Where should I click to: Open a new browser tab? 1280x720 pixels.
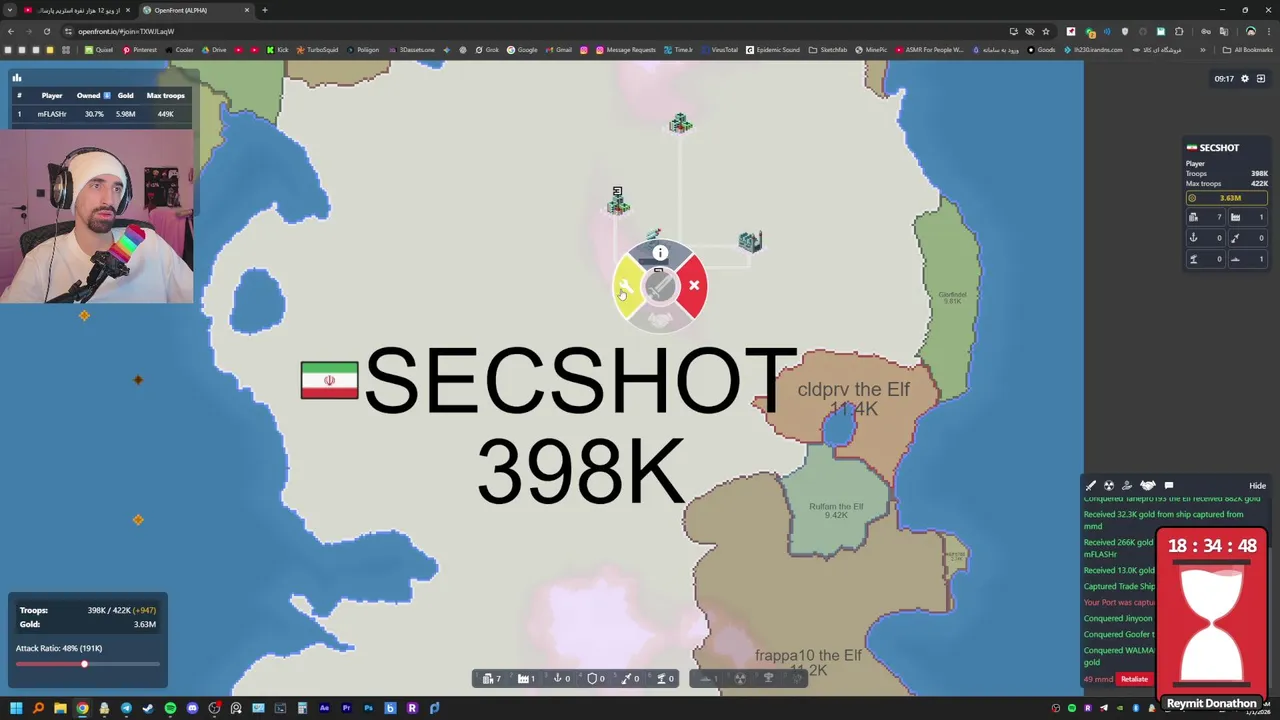pos(264,10)
